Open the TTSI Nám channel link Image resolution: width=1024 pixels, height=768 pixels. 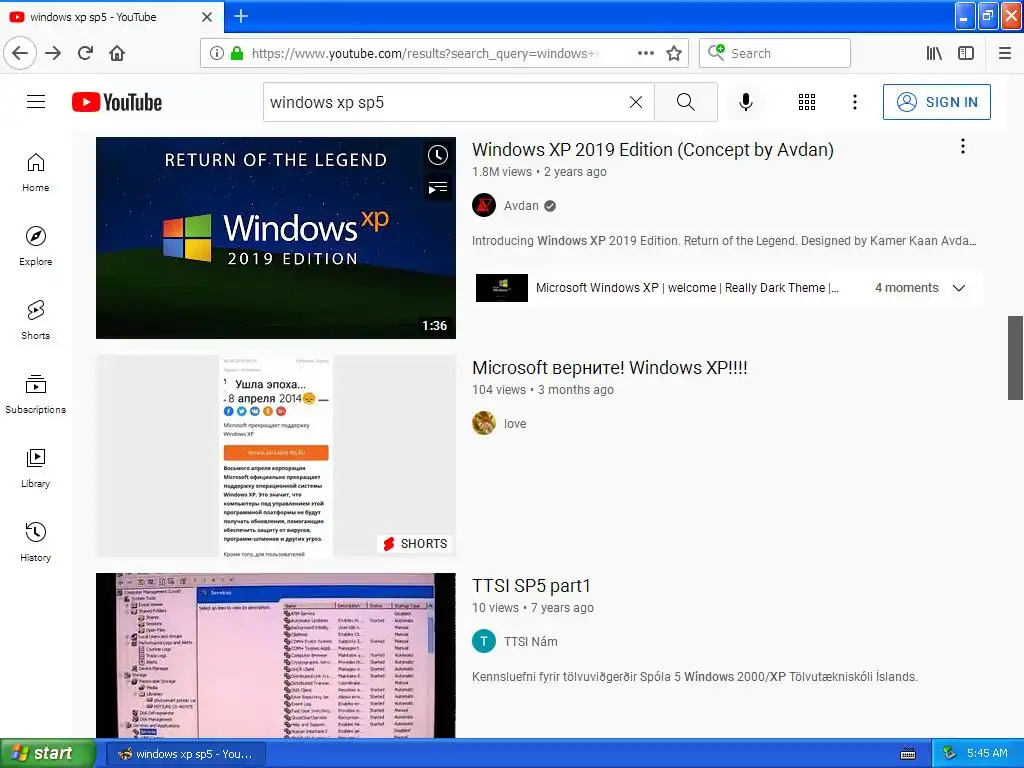coord(530,642)
